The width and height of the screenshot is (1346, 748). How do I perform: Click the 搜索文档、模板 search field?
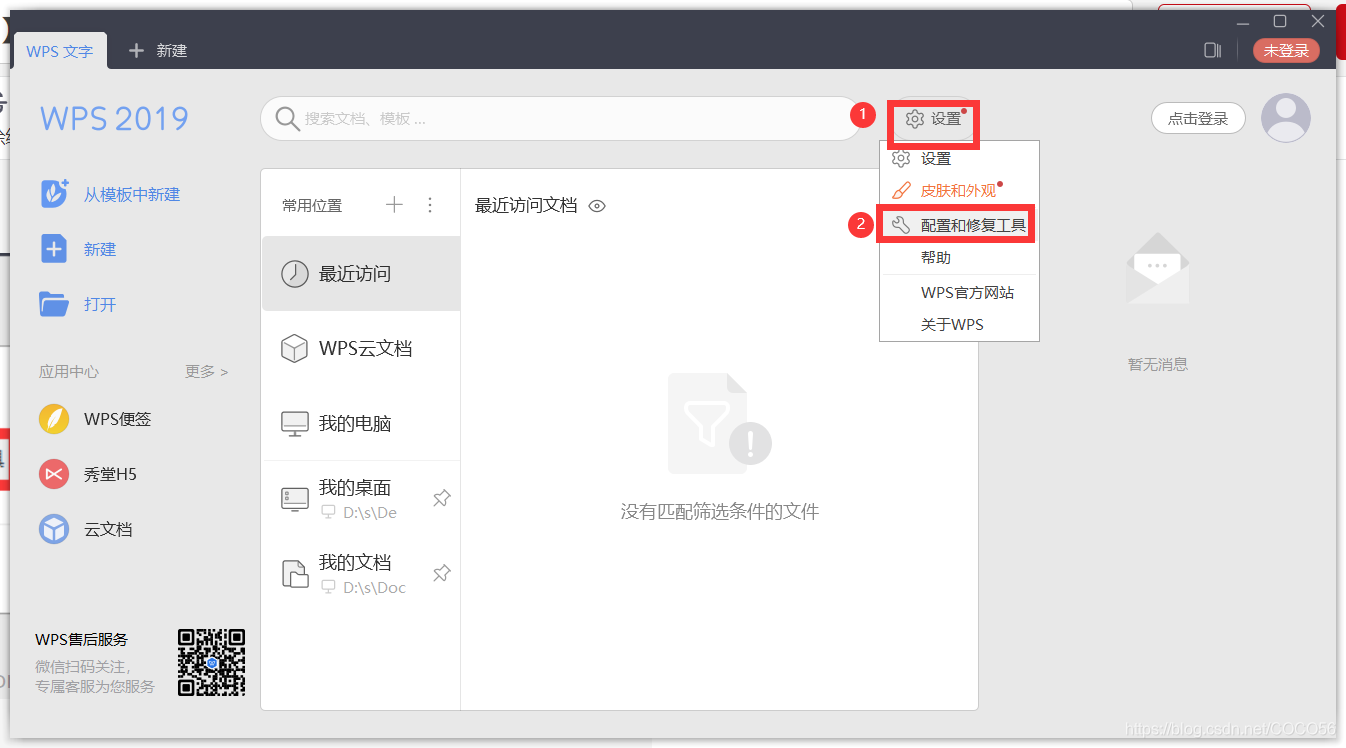560,119
